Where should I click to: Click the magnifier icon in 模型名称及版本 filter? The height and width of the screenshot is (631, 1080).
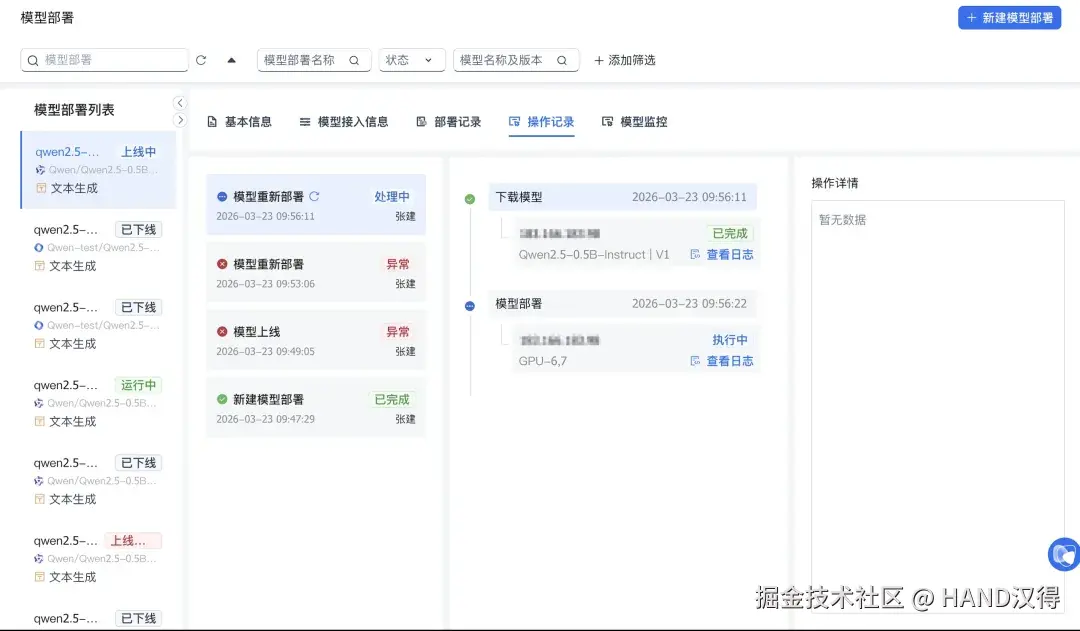click(x=562, y=60)
